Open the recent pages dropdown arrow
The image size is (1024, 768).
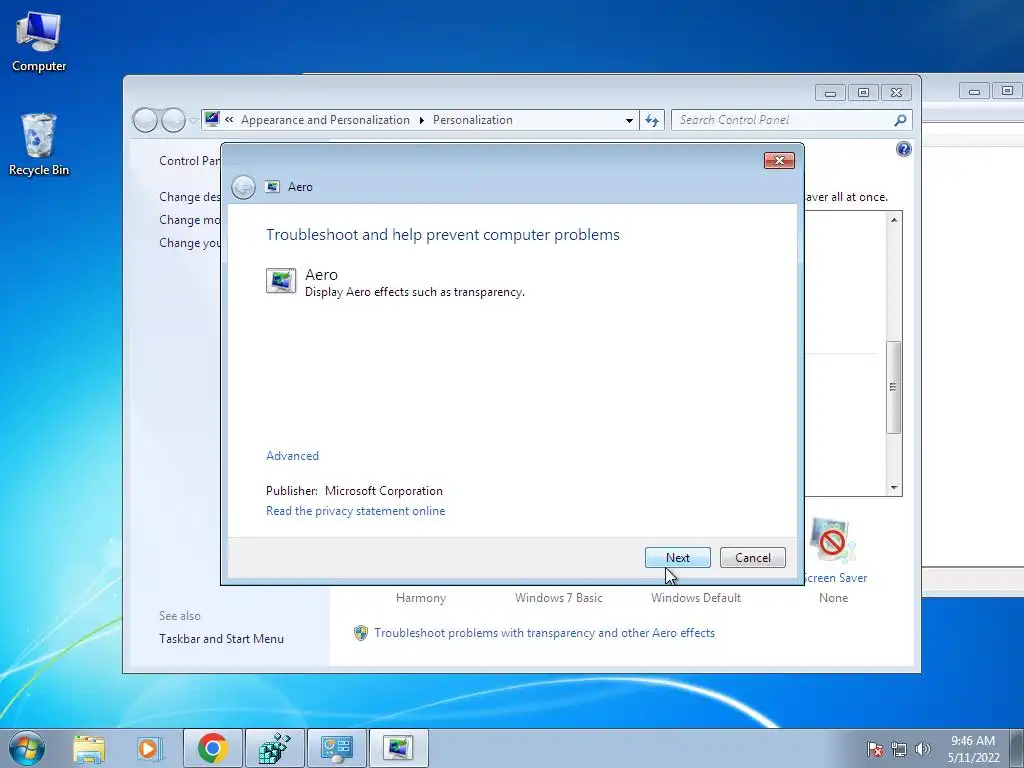click(x=193, y=121)
